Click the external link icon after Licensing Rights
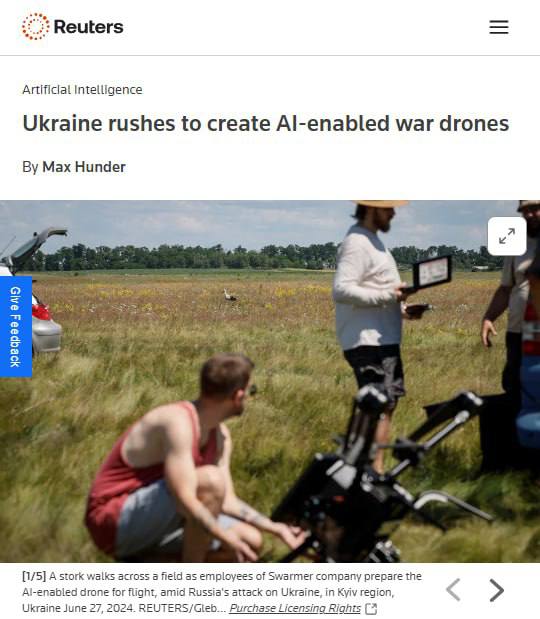The height and width of the screenshot is (619, 540). click(371, 609)
